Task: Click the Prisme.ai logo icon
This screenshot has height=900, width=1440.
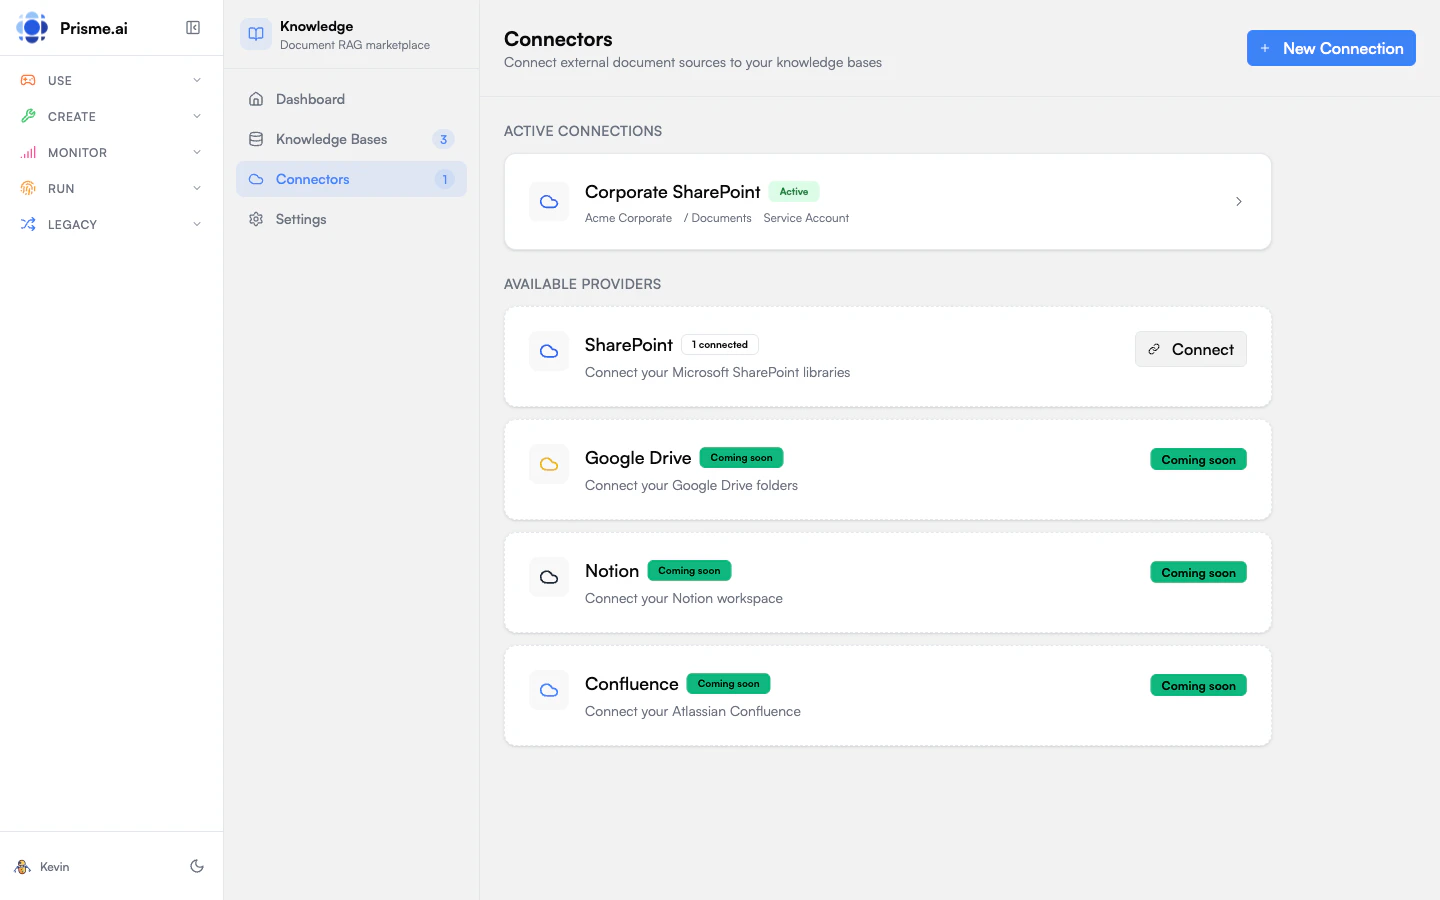Action: point(32,28)
